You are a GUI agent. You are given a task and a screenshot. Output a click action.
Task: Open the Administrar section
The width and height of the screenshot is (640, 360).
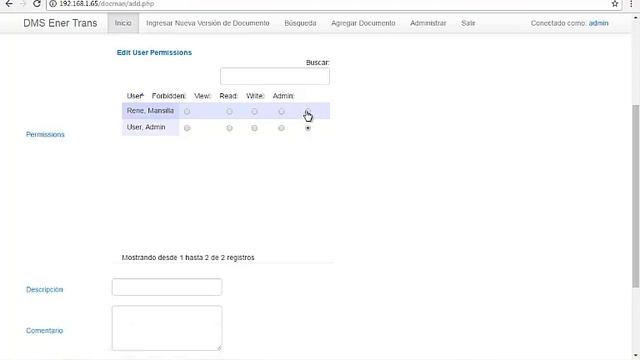click(x=428, y=23)
